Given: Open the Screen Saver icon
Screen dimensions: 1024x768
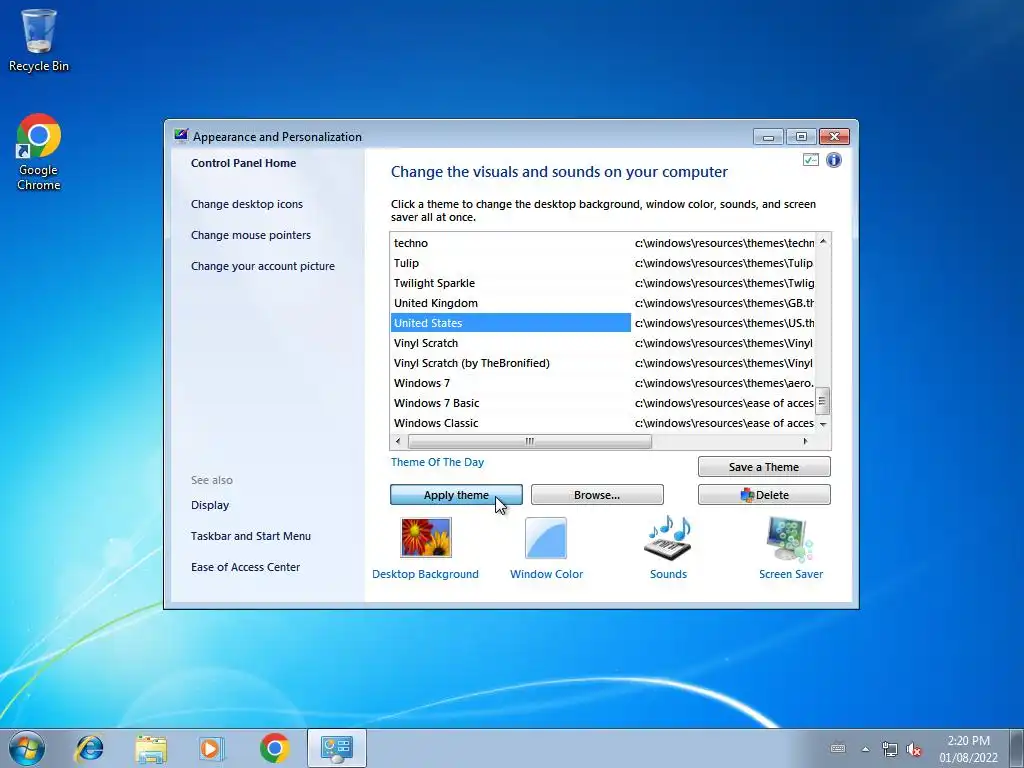Looking at the screenshot, I should click(790, 539).
